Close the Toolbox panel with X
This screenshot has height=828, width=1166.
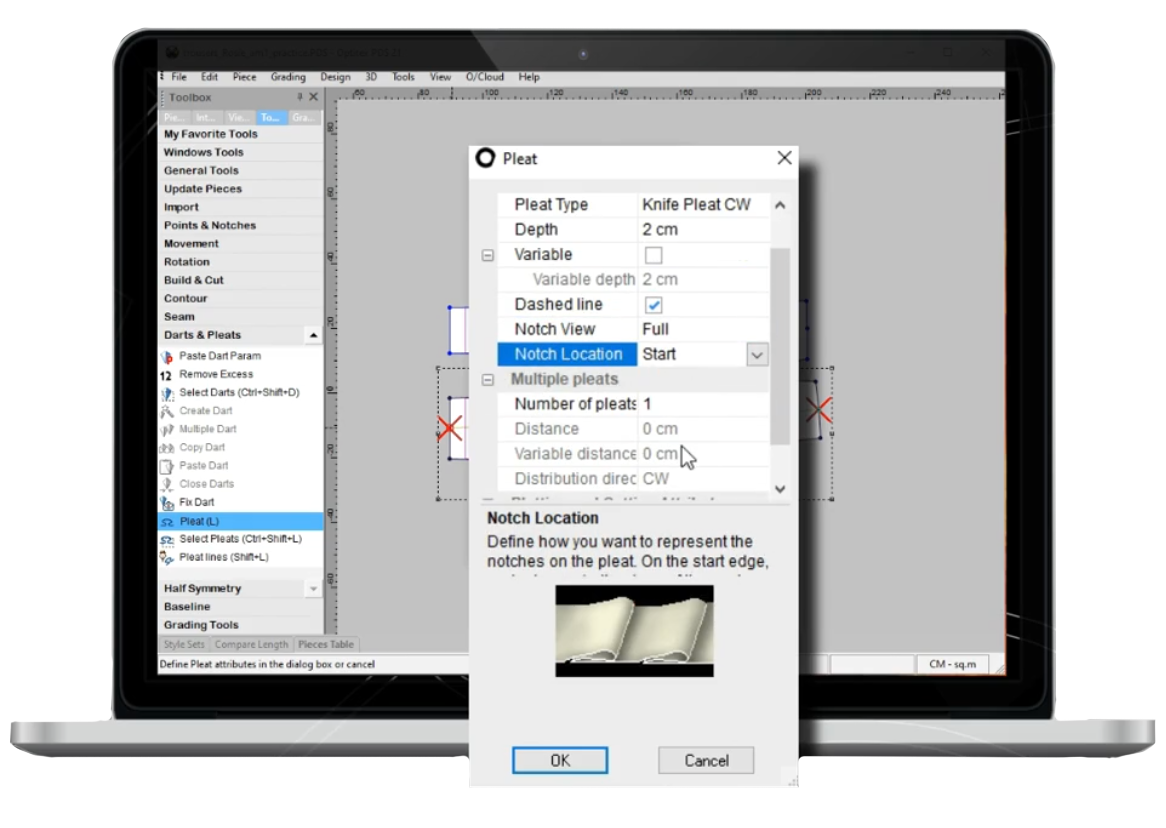[x=313, y=97]
